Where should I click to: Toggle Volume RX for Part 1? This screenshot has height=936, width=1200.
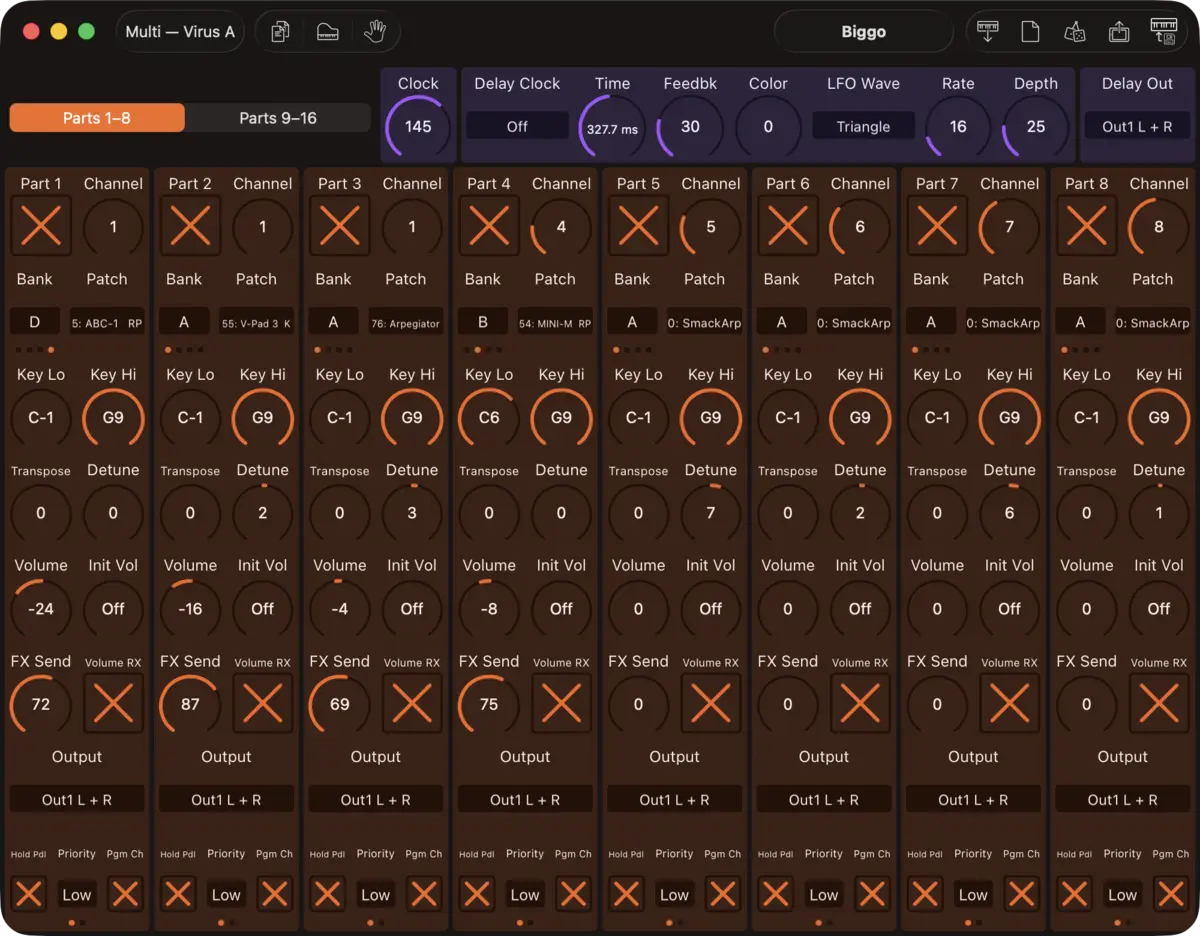coord(113,704)
